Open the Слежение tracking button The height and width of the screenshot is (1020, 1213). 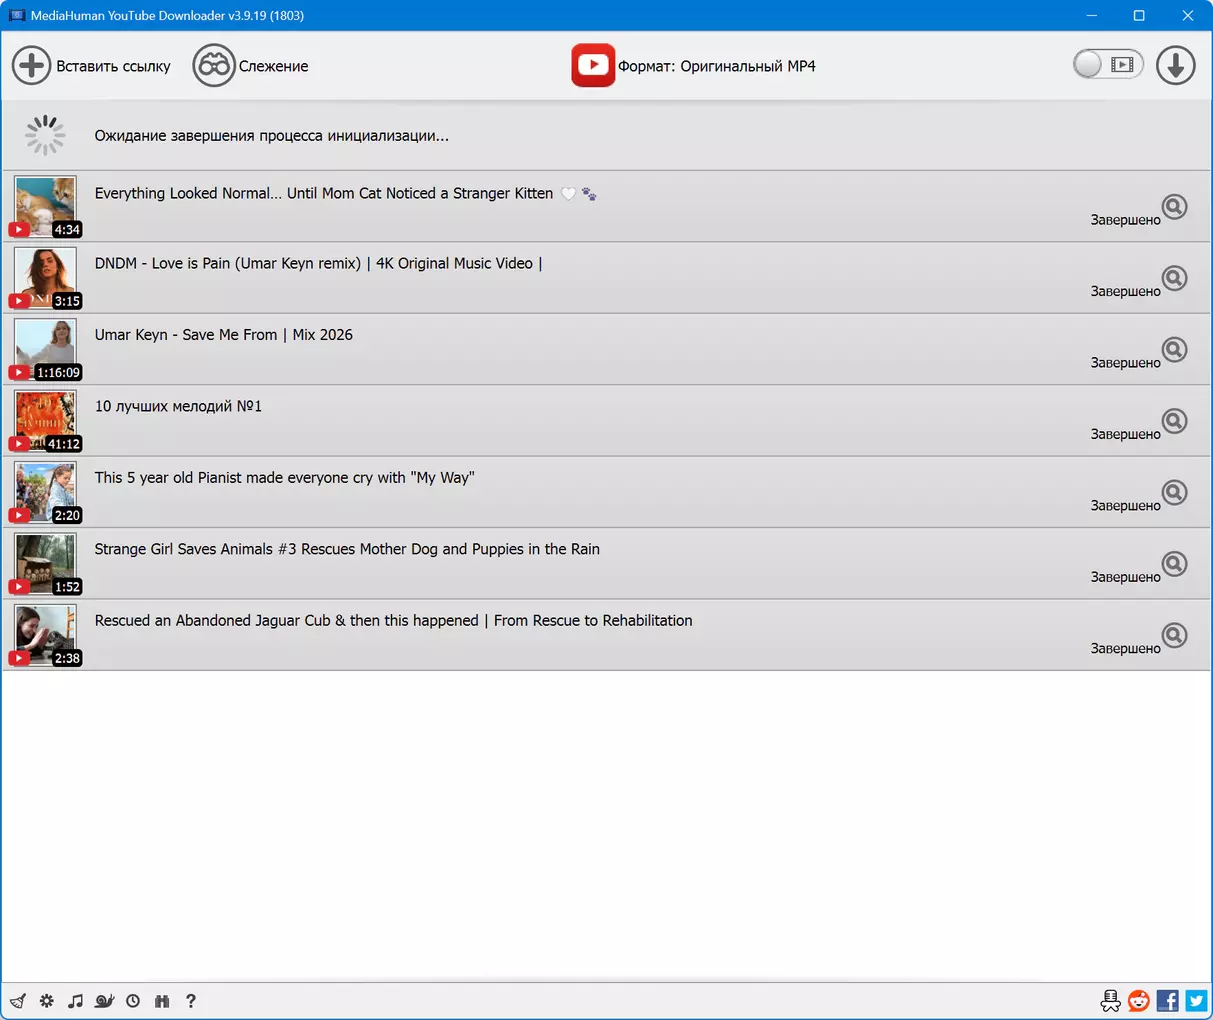pos(251,66)
